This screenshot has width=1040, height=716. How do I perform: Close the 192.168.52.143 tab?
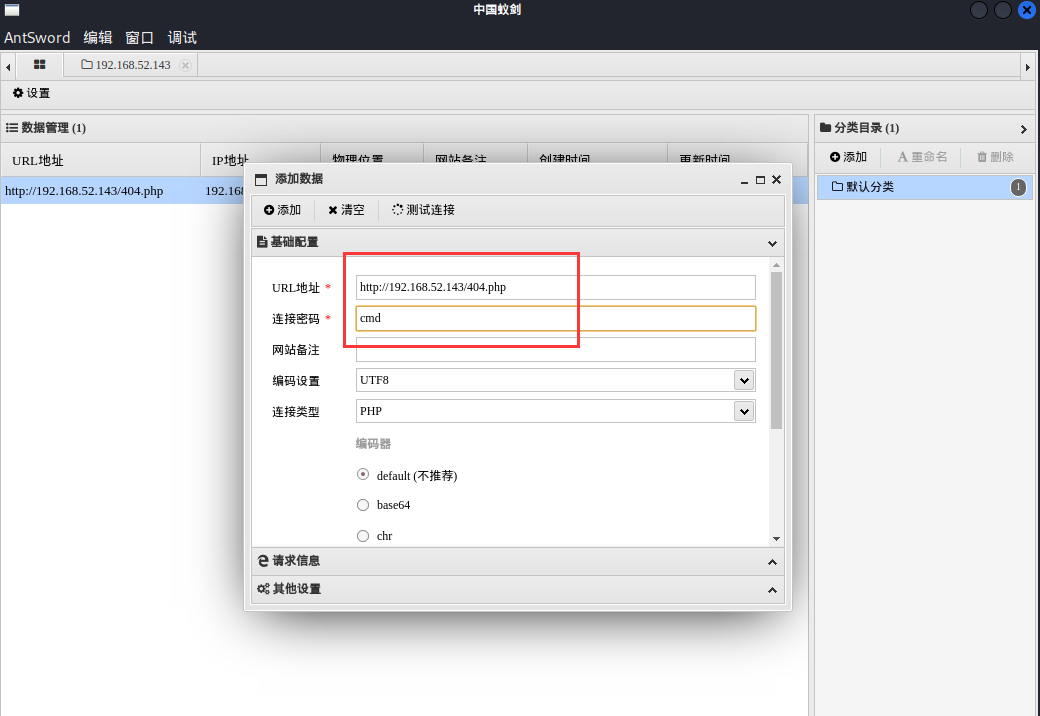[186, 65]
